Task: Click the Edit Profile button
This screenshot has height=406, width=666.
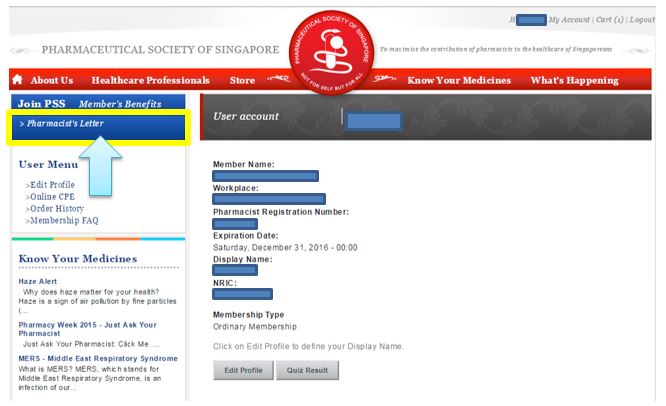Action: point(243,370)
